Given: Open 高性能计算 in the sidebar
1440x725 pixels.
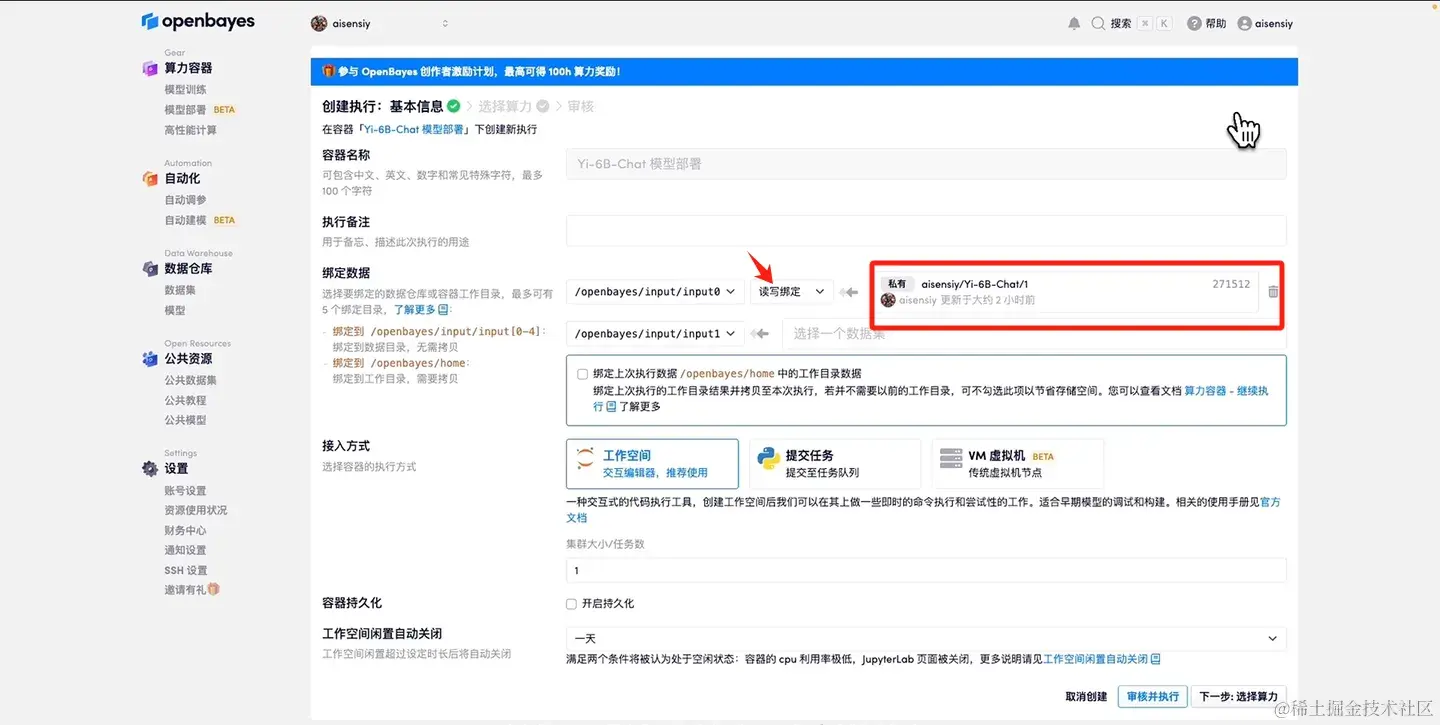Looking at the screenshot, I should coord(190,130).
